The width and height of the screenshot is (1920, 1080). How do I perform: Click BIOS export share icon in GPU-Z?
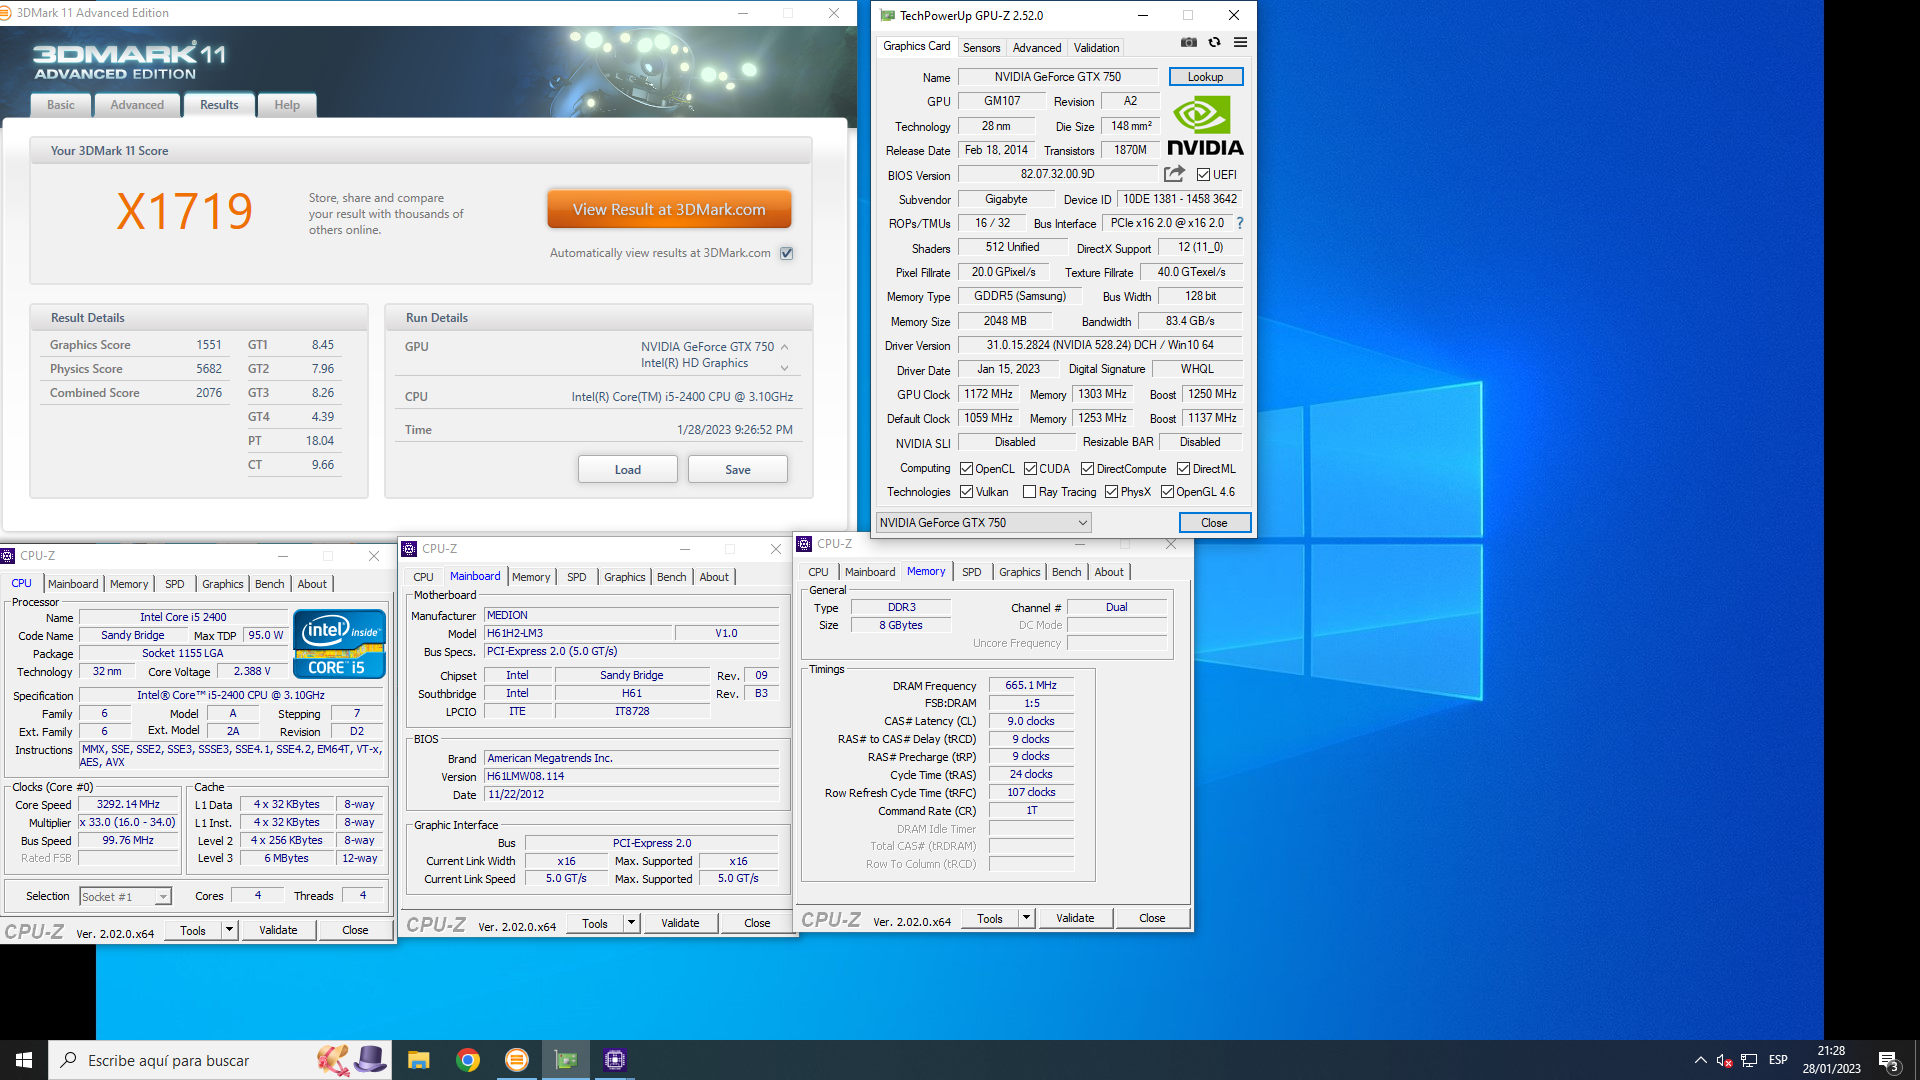pos(1174,174)
